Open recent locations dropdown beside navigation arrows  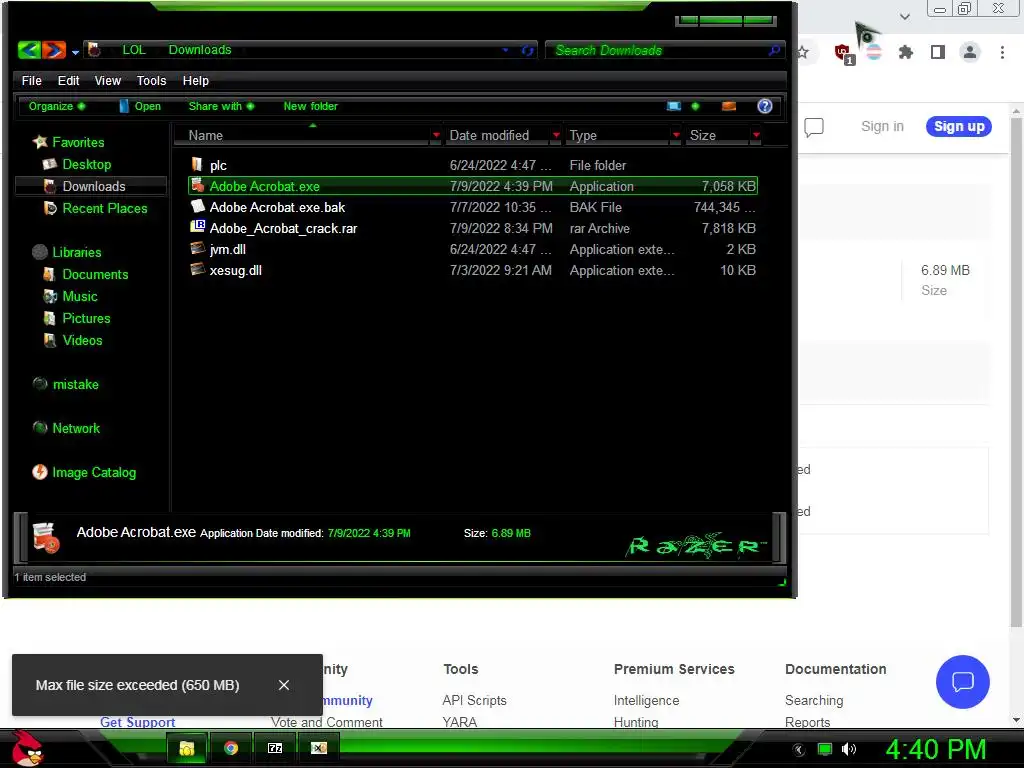point(75,52)
